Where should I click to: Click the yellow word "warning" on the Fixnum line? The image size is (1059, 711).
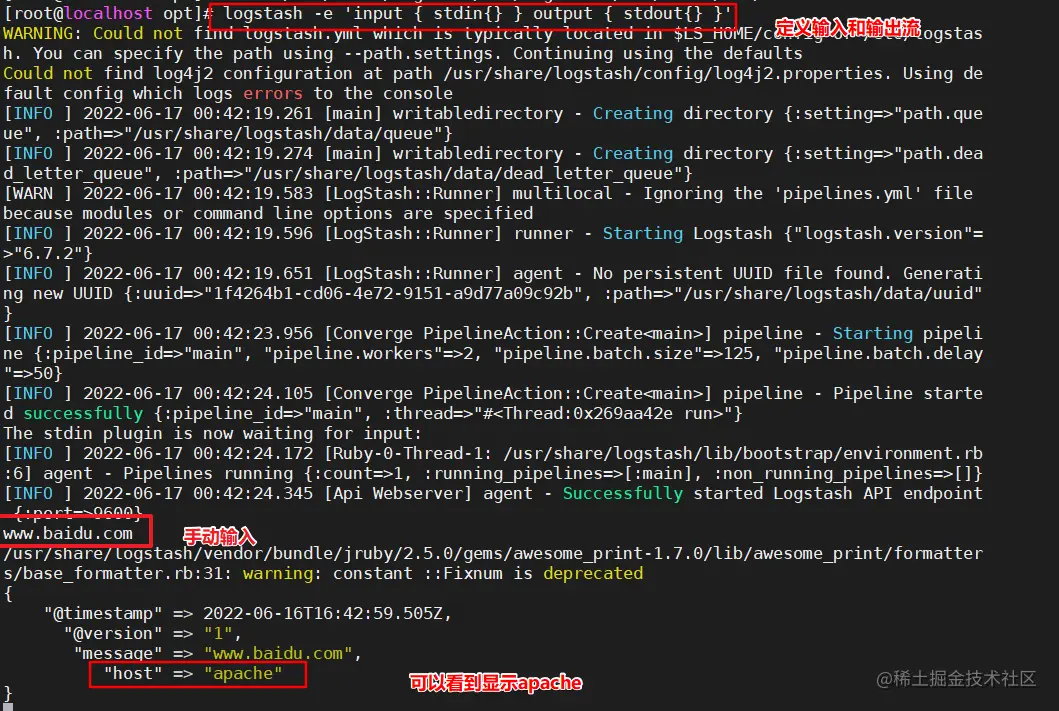278,573
